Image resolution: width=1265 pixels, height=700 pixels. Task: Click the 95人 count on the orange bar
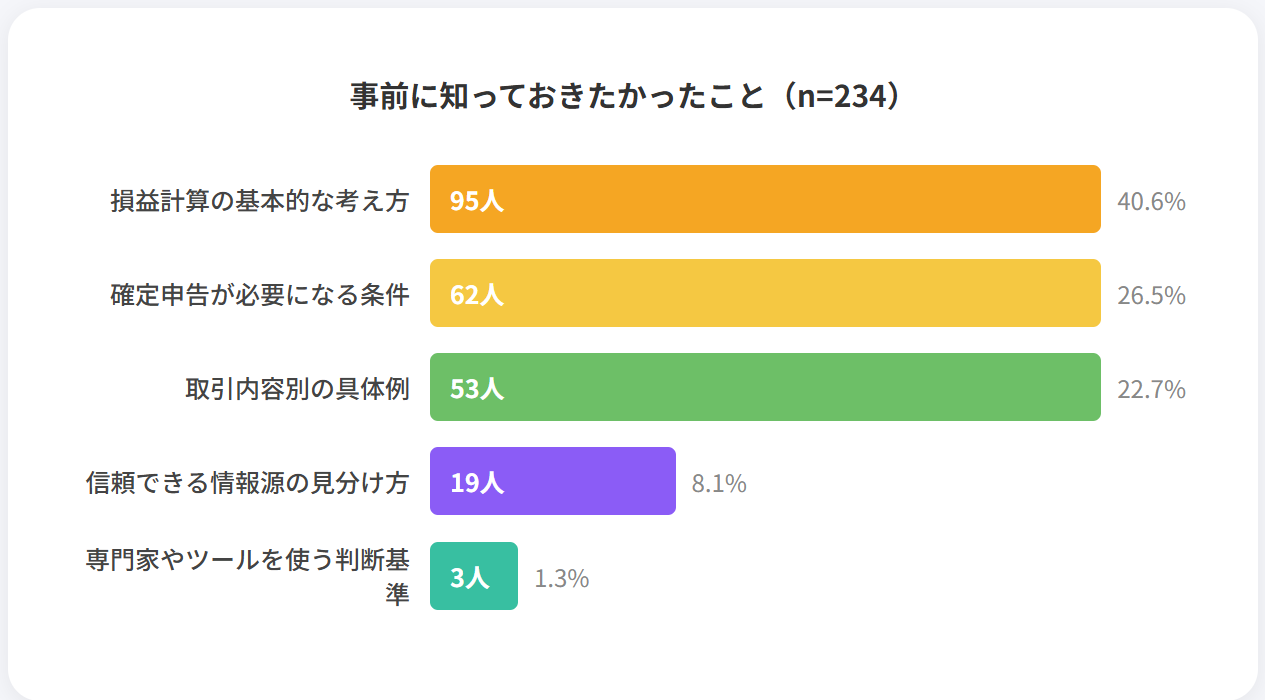point(476,200)
